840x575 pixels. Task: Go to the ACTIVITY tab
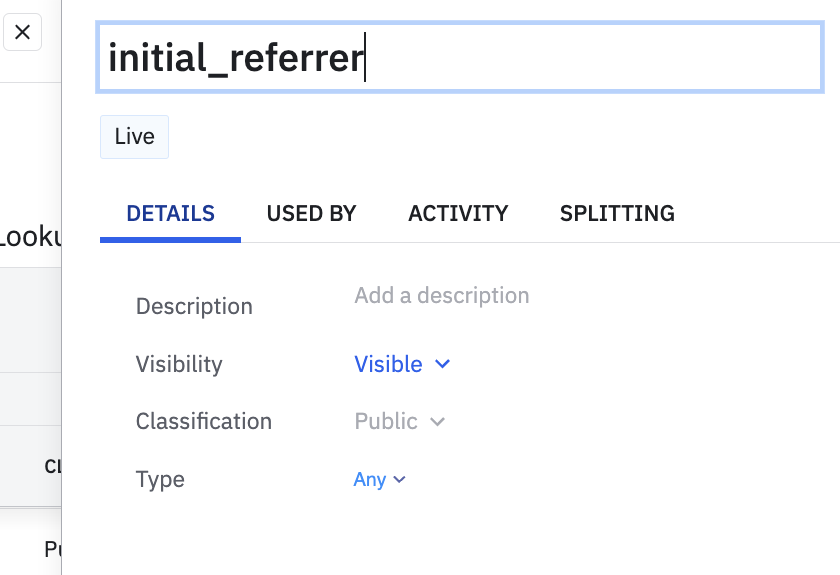pyautogui.click(x=458, y=213)
